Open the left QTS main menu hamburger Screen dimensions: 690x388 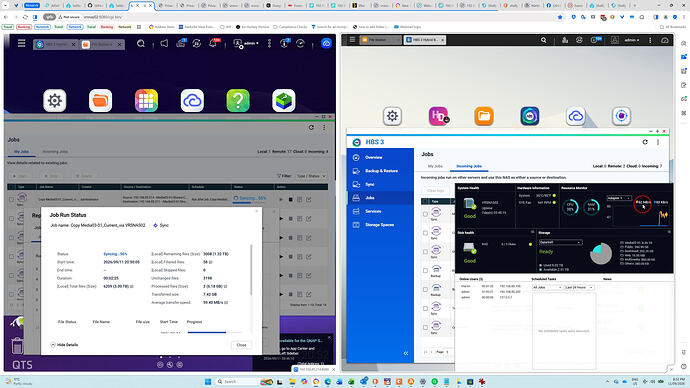click(22, 43)
